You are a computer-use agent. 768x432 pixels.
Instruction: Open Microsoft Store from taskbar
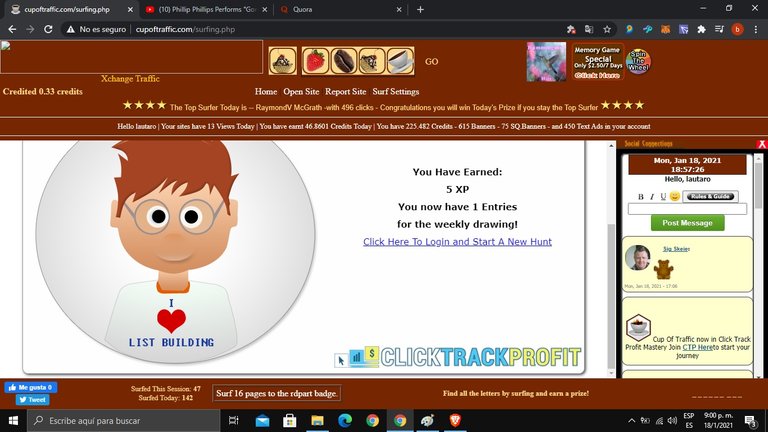[x=290, y=420]
